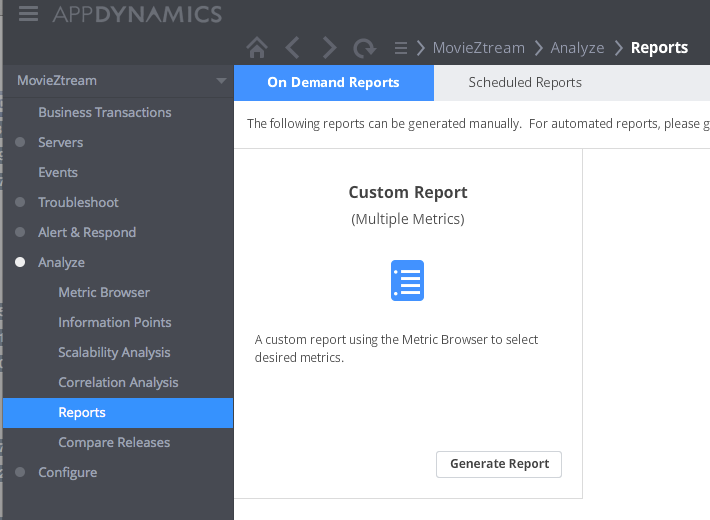
Task: Open the hamburger main menu
Action: [28, 14]
